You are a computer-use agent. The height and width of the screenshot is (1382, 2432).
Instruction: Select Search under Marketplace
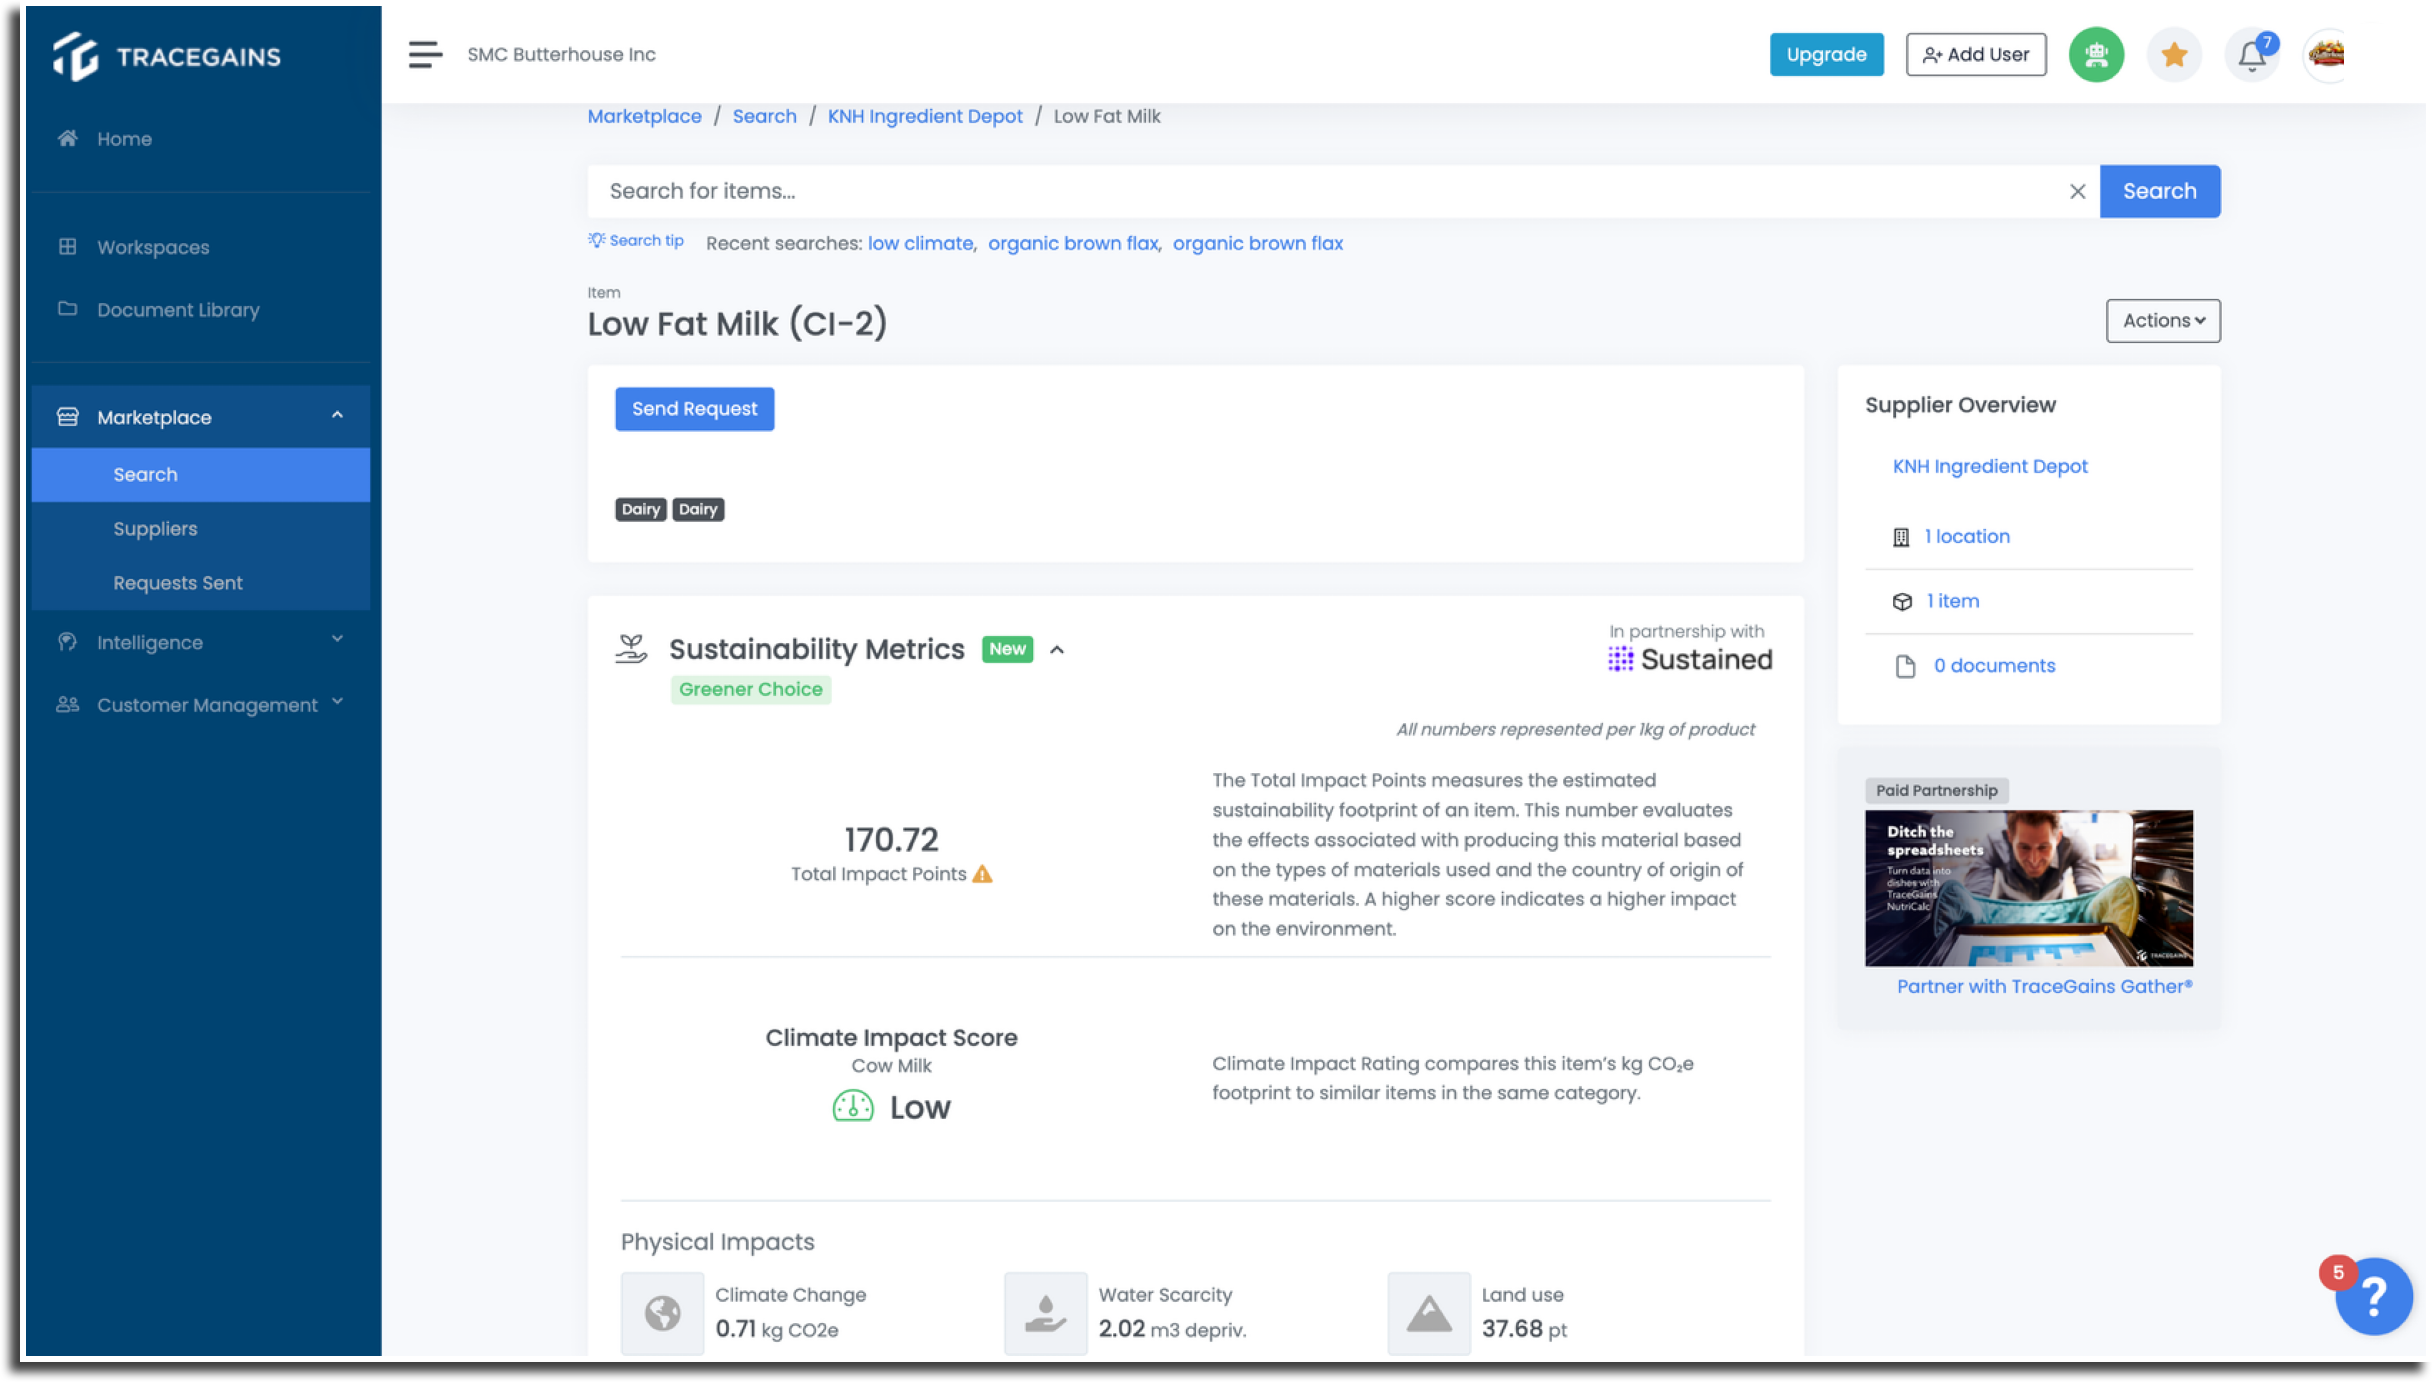point(200,475)
